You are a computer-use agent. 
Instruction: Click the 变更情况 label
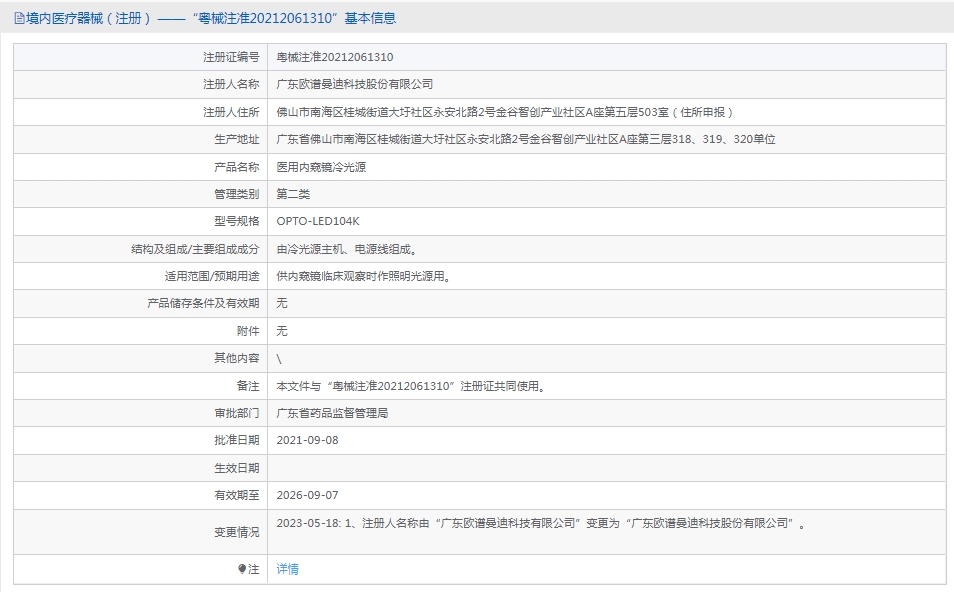click(237, 532)
